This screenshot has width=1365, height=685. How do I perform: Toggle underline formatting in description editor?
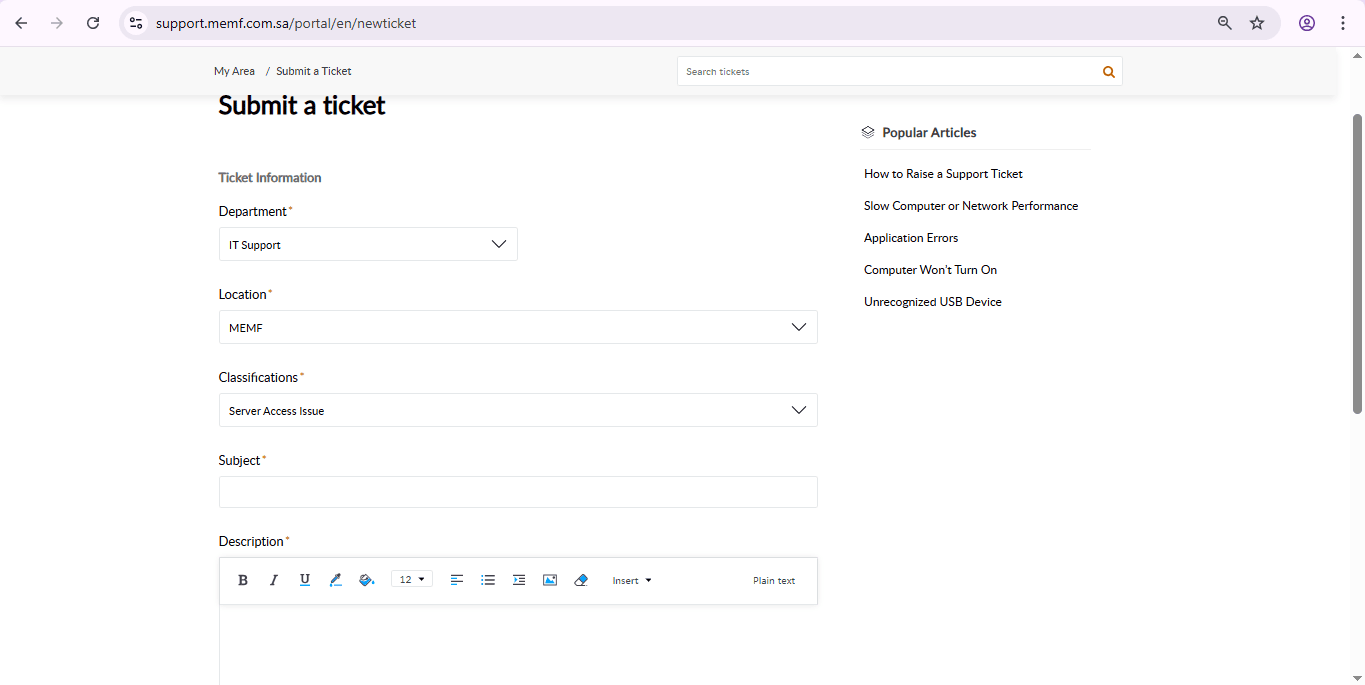305,580
